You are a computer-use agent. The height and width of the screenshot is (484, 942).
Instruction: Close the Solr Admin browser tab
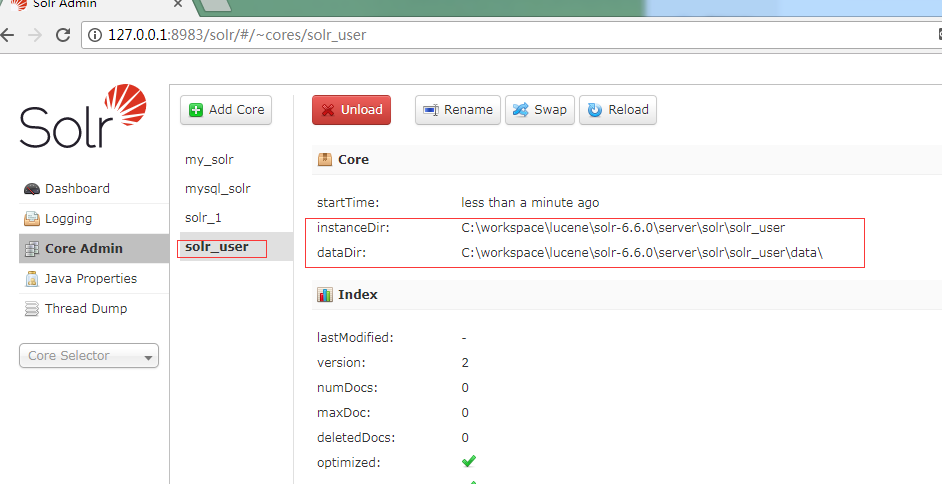(178, 4)
